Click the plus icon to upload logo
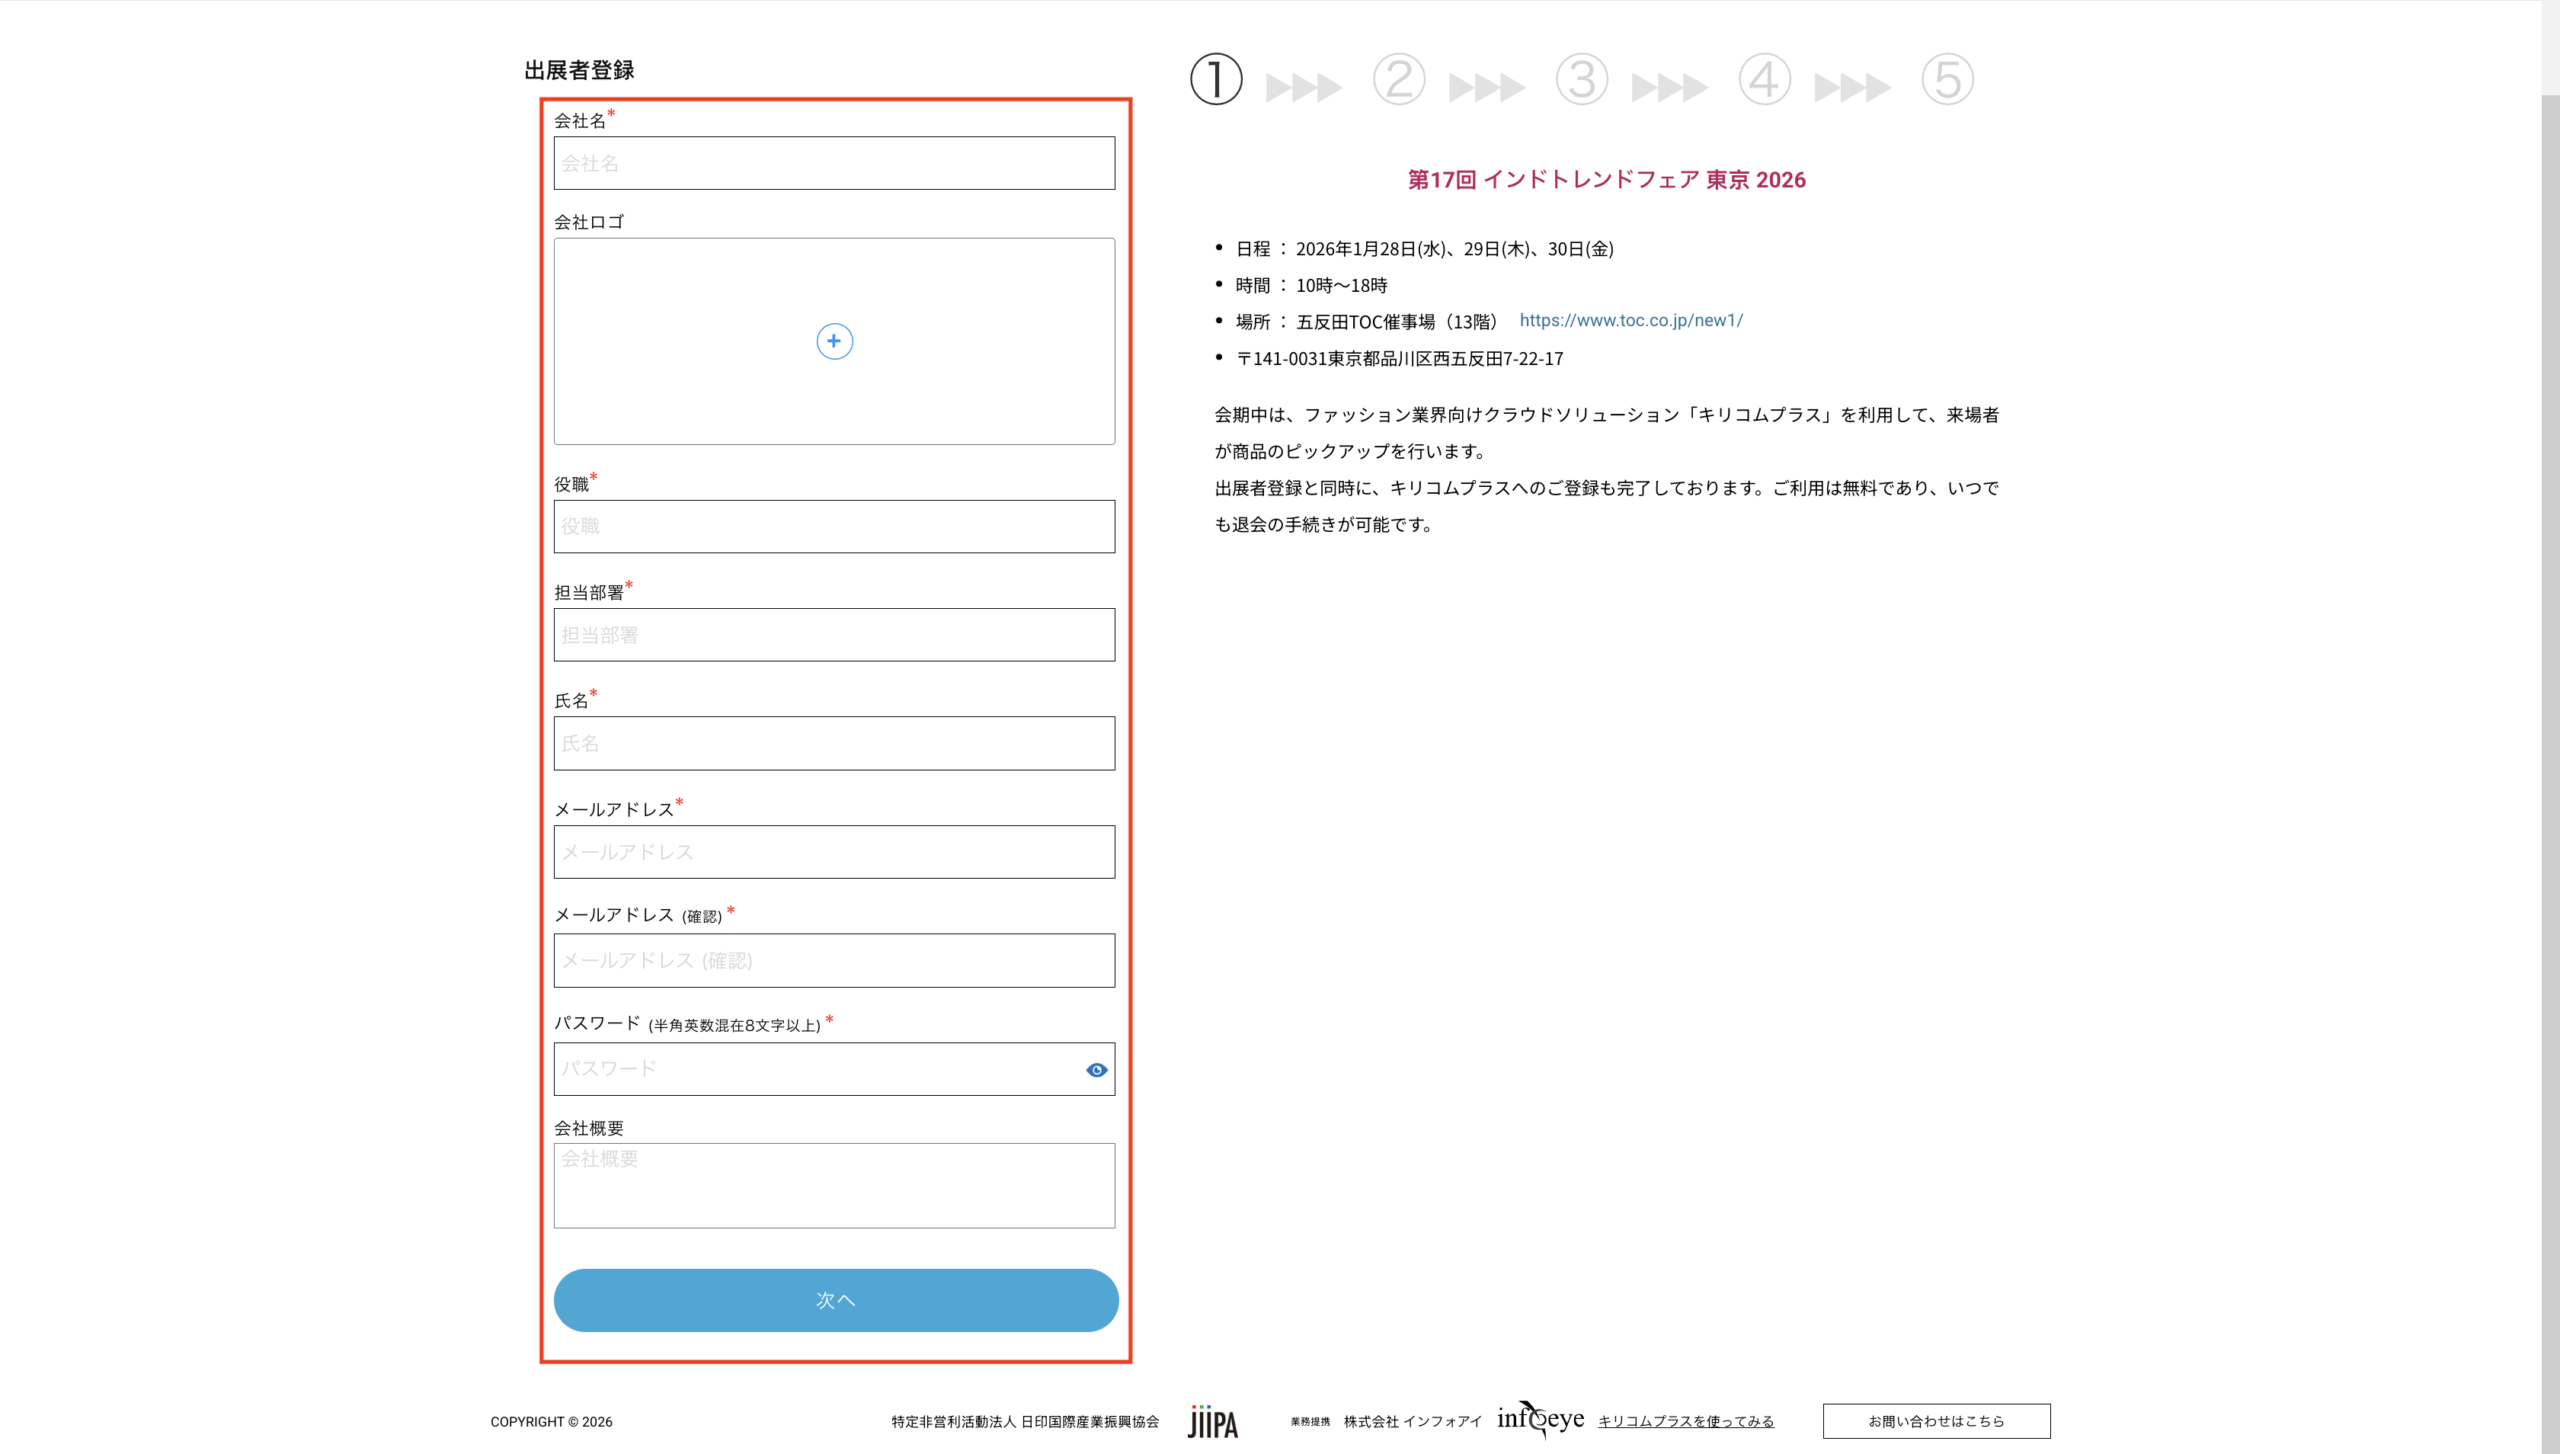 [x=834, y=341]
